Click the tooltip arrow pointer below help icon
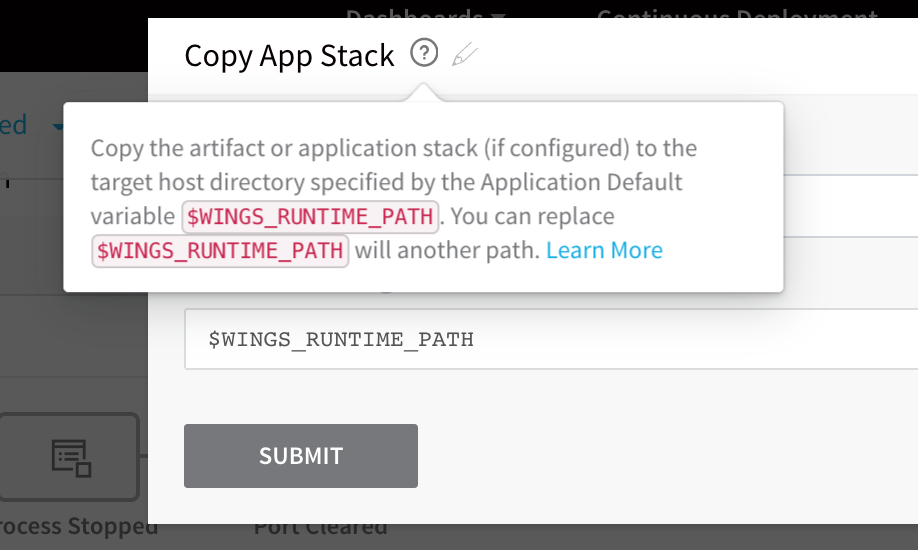The width and height of the screenshot is (918, 550). point(423,93)
